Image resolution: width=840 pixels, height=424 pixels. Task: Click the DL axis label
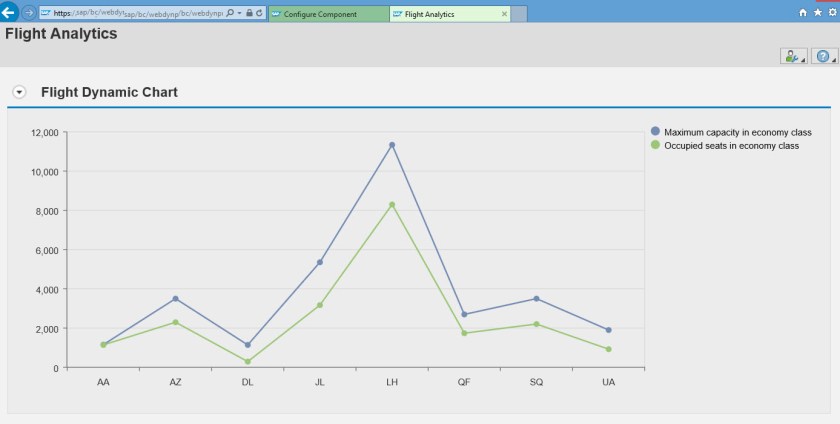pyautogui.click(x=248, y=382)
